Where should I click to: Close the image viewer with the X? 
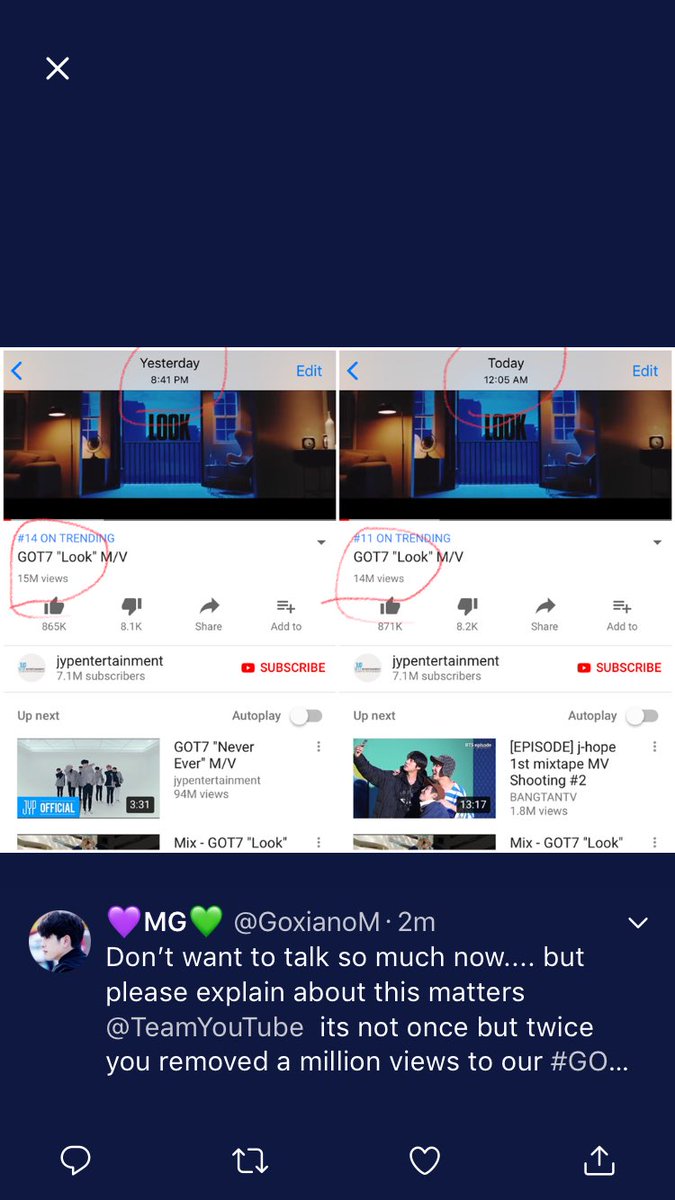click(x=58, y=68)
